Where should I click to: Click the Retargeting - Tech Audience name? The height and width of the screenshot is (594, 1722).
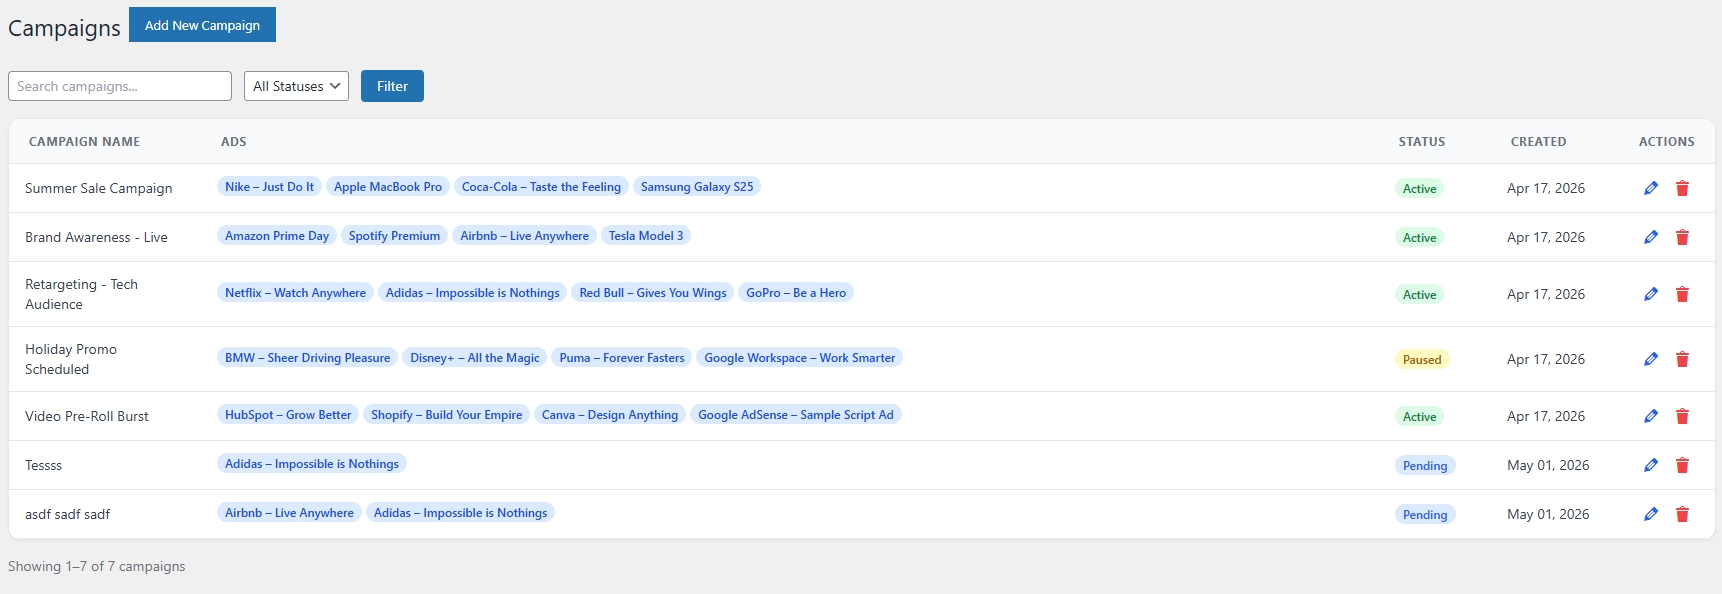81,294
